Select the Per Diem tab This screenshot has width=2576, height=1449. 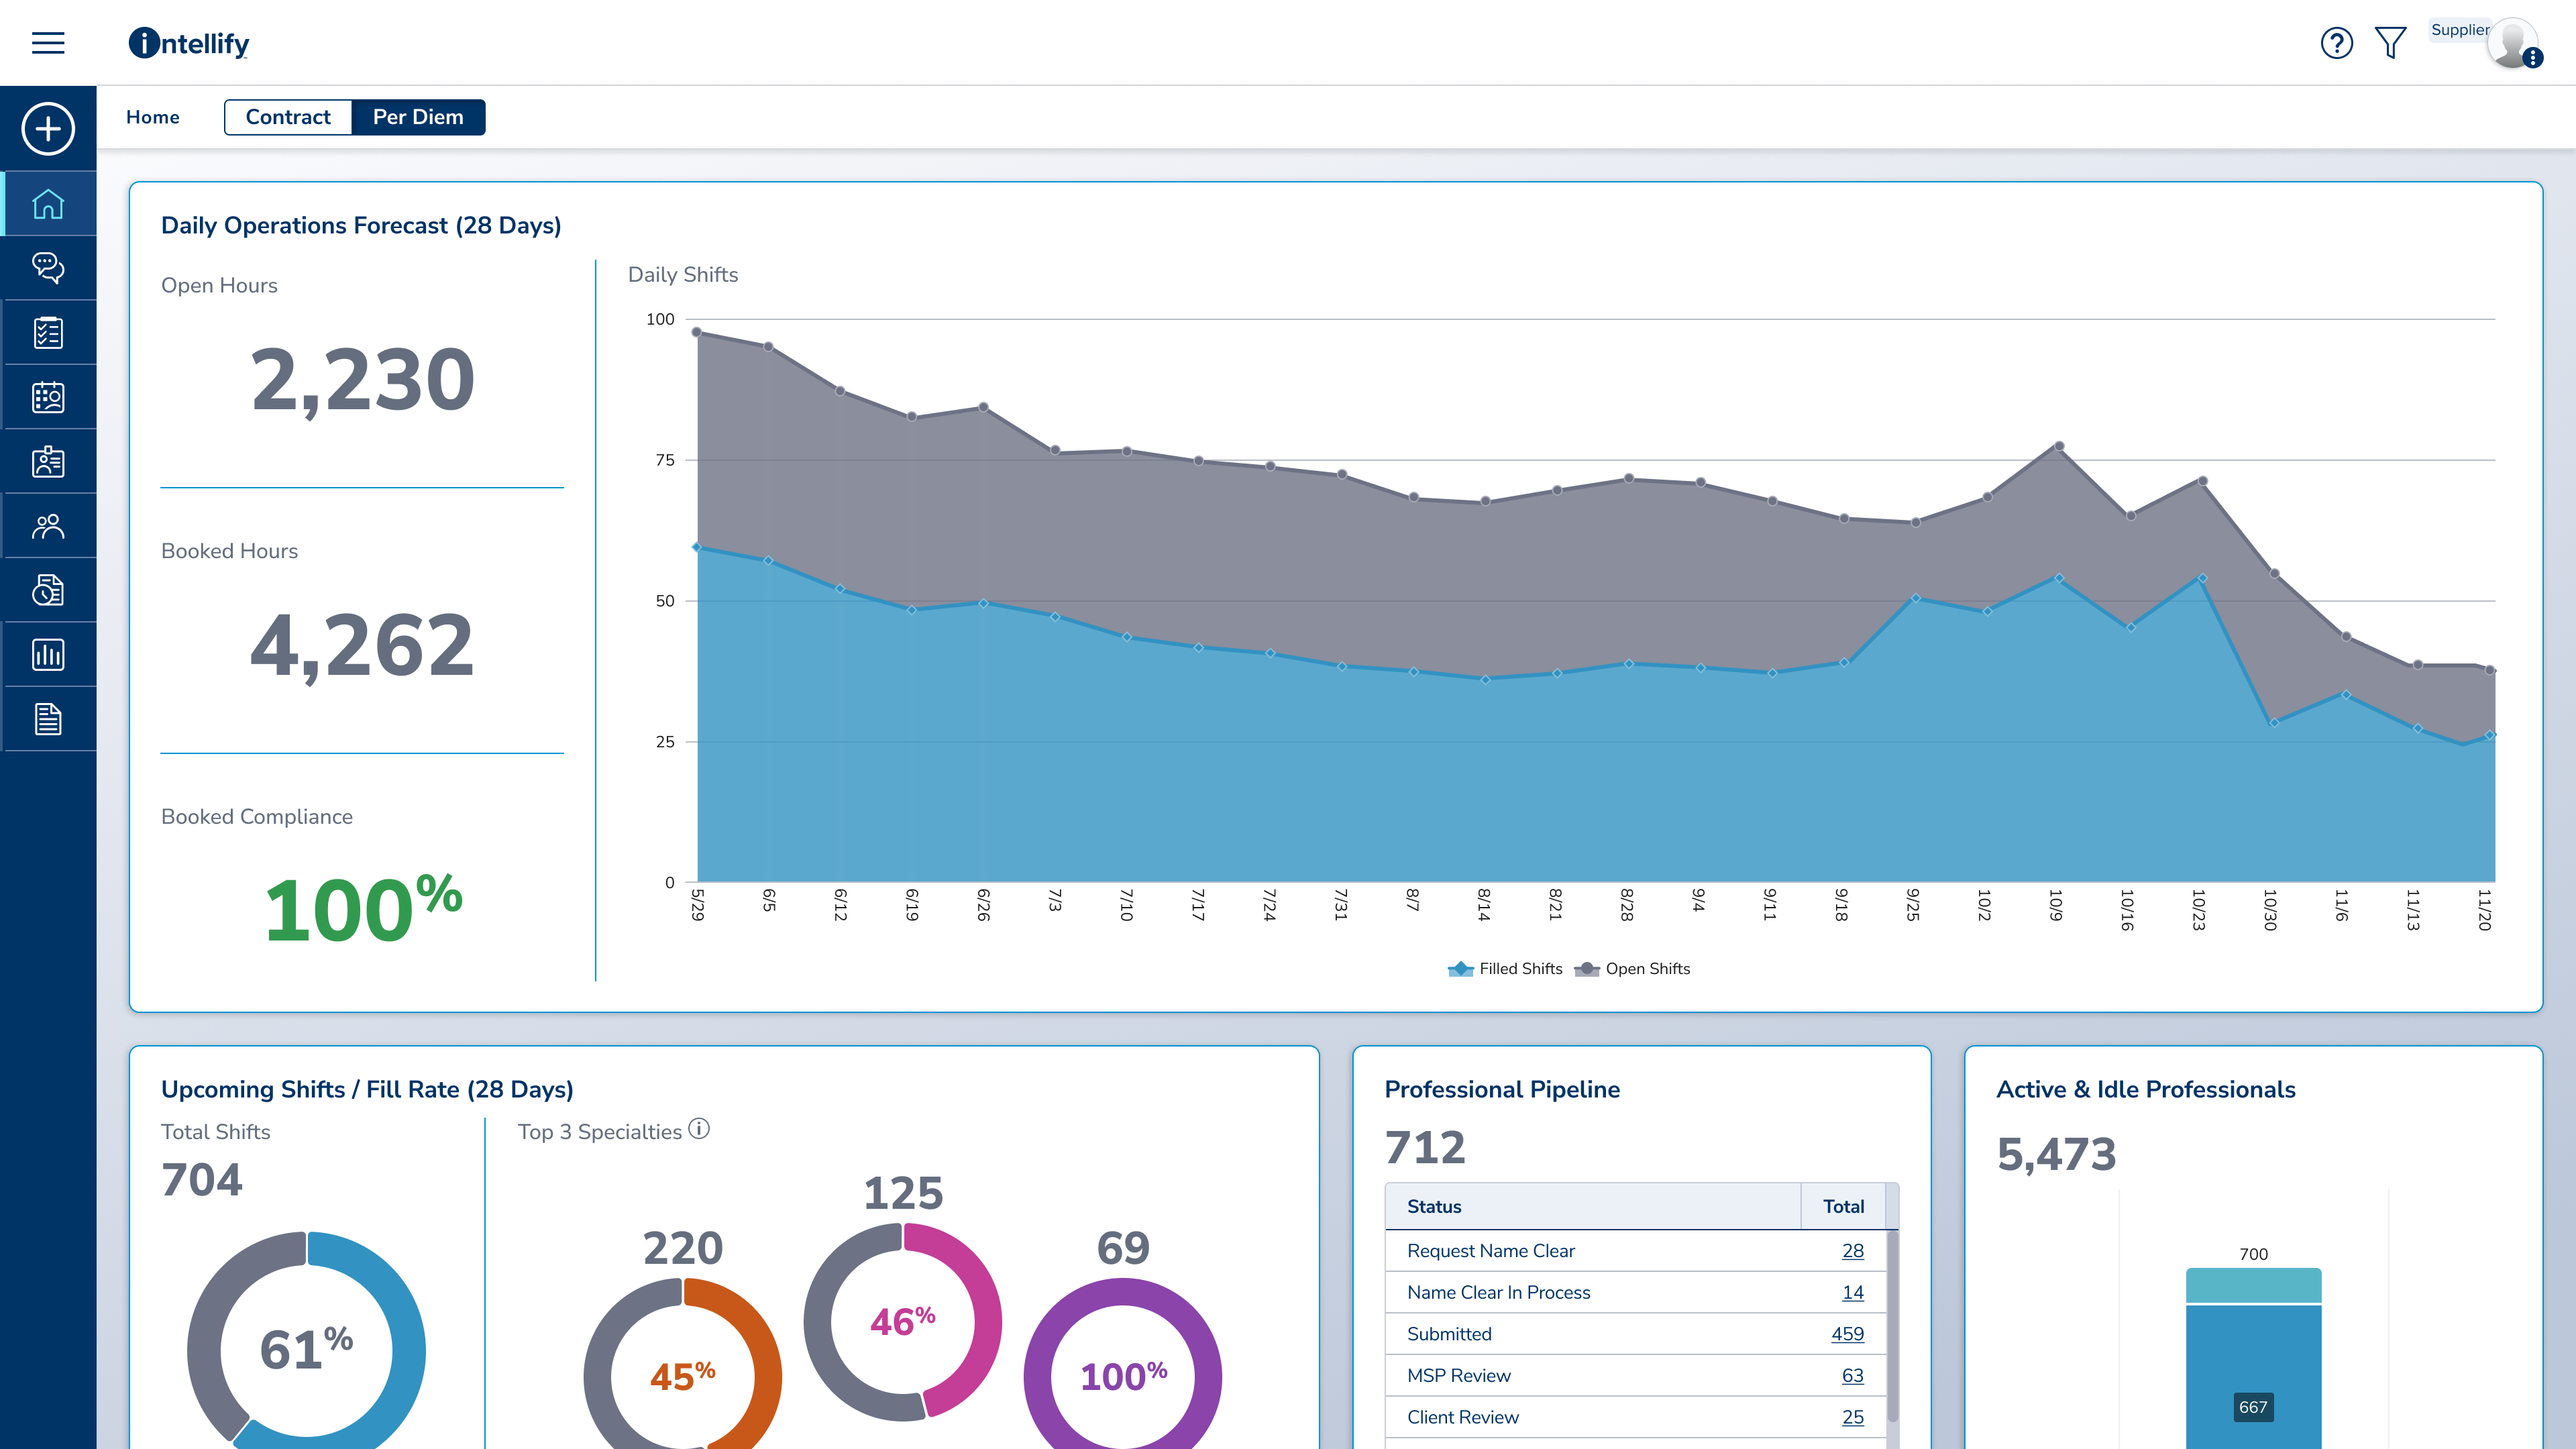coord(418,117)
